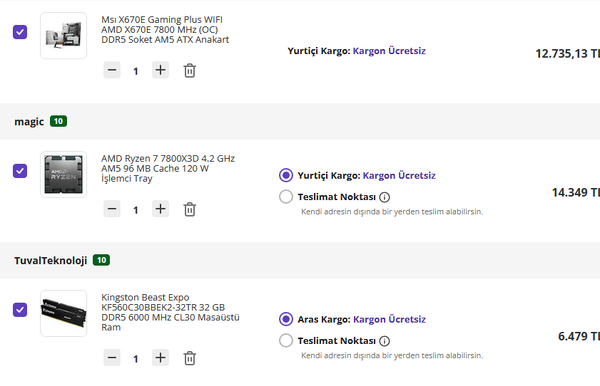Remove the AMD Ryzen 7 7800X3D item
This screenshot has width=600, height=386.
189,209
